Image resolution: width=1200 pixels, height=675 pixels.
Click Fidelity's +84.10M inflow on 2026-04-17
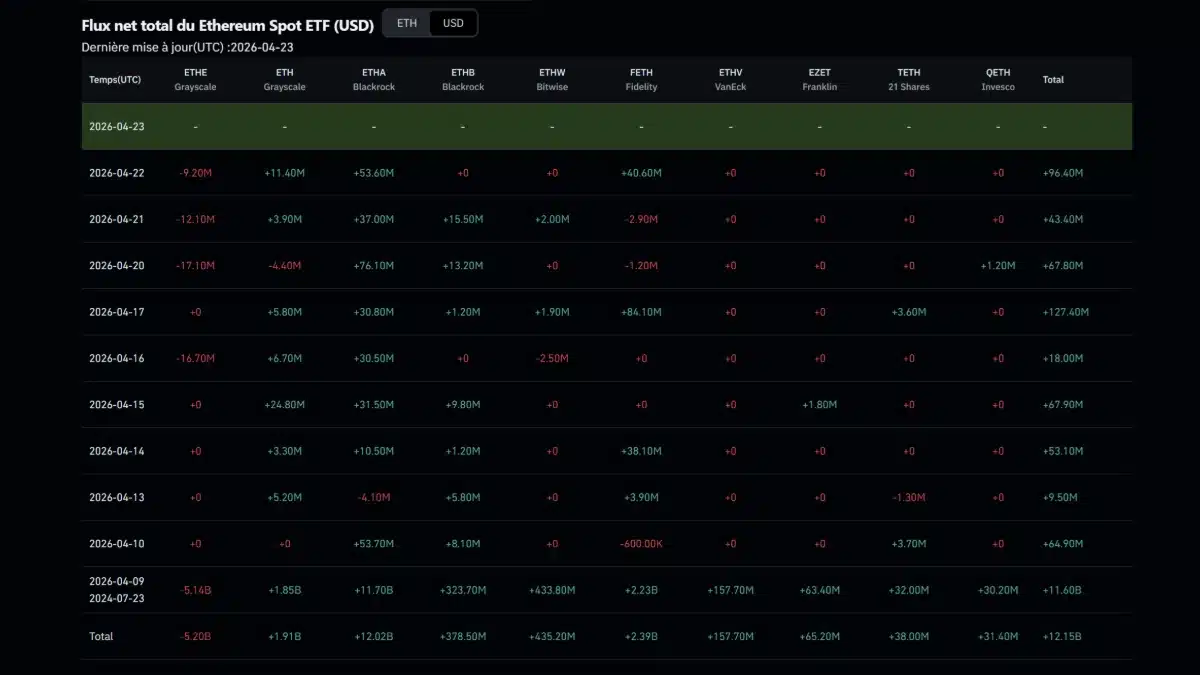tap(640, 311)
